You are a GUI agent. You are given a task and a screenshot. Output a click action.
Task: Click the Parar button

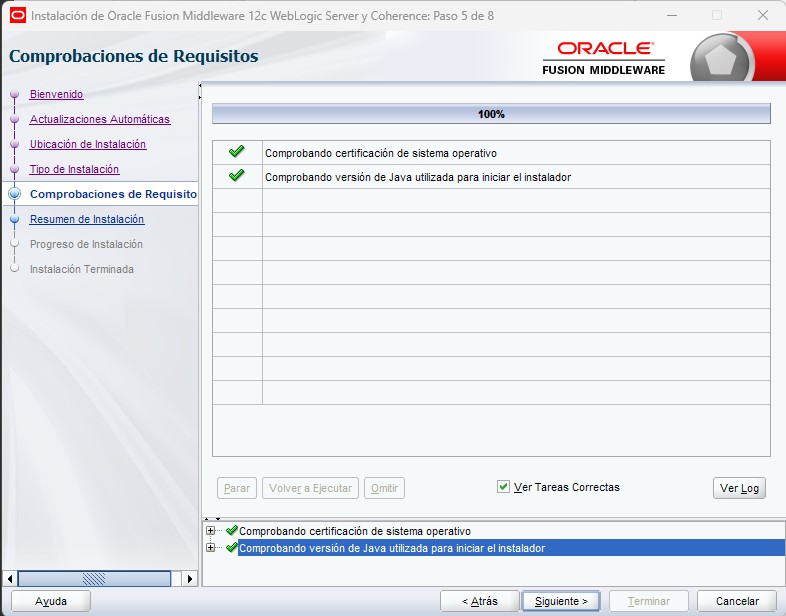237,488
